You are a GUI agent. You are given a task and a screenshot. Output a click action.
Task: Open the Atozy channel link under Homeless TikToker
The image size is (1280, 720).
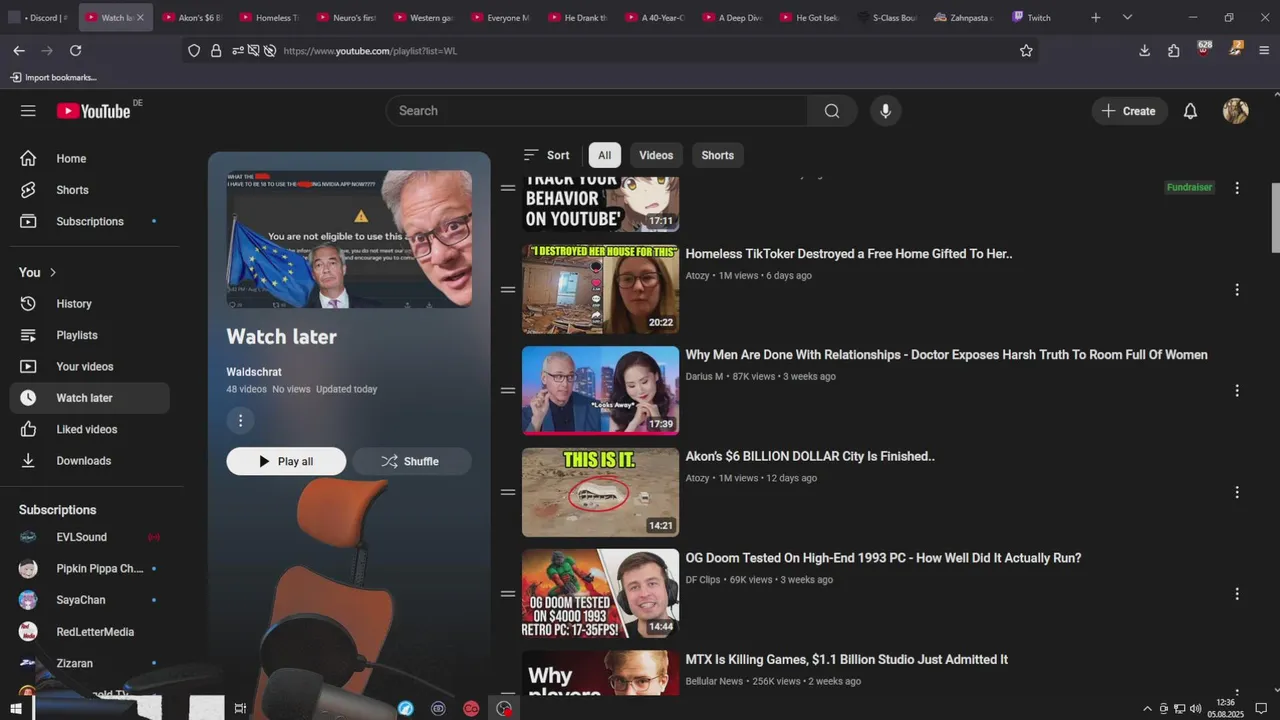click(x=697, y=275)
